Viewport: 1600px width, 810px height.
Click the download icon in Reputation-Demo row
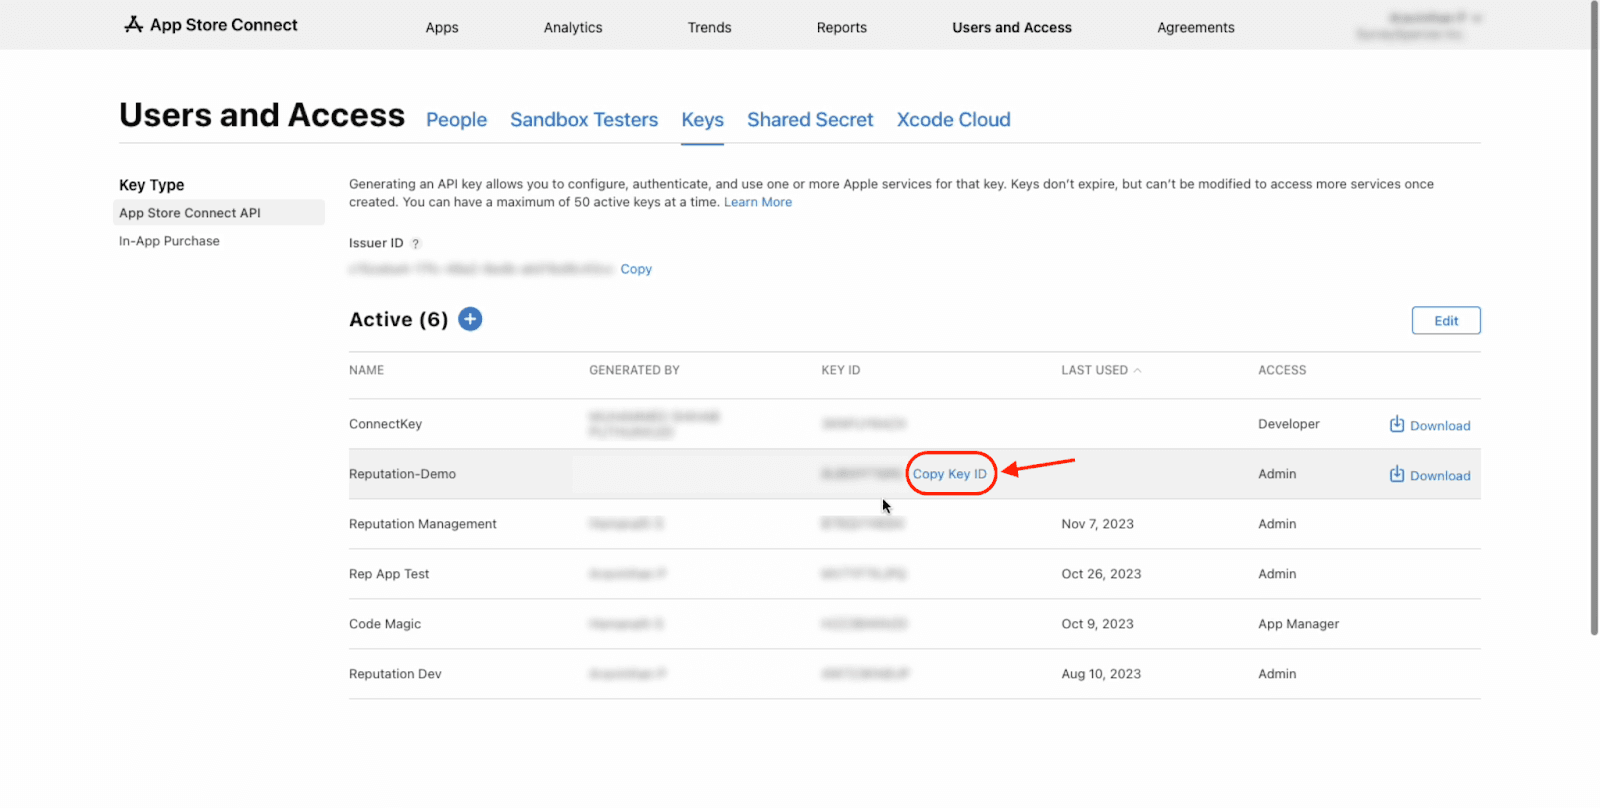click(1397, 475)
